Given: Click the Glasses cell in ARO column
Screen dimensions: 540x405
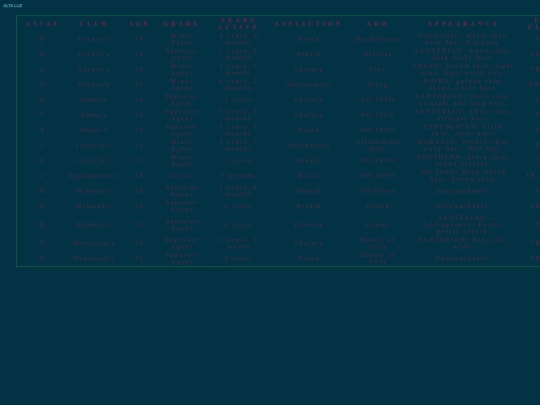Looking at the screenshot, I should (x=377, y=54).
